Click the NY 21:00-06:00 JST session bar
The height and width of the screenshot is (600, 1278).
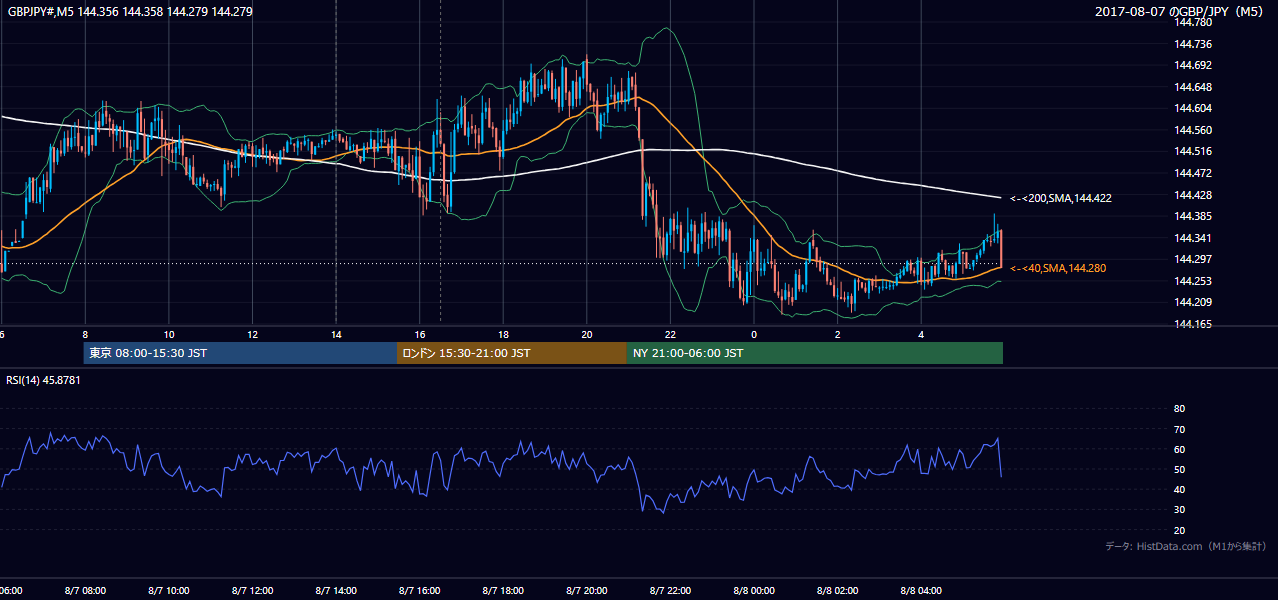coord(815,353)
